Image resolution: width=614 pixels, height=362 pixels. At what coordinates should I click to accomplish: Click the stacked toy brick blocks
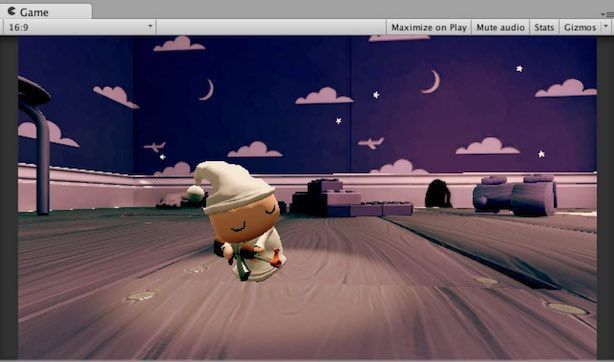click(x=351, y=198)
